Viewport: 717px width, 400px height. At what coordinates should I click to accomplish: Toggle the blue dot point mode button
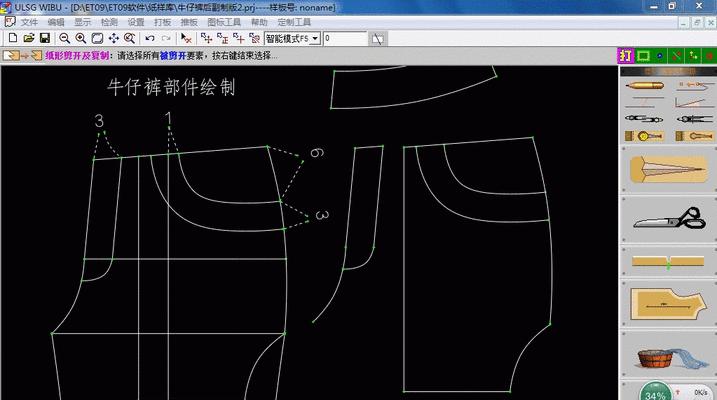659,56
